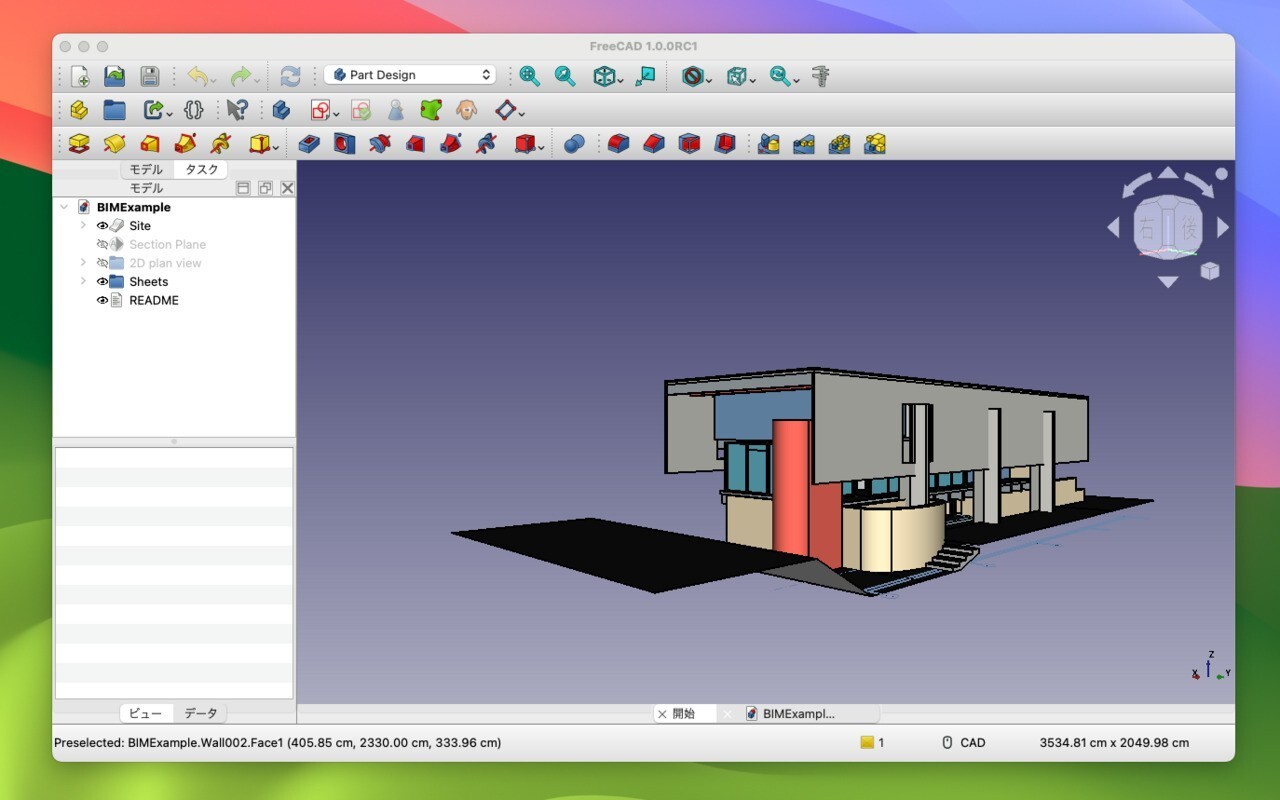Switch to the ビュー property tab
1280x800 pixels.
coord(146,713)
